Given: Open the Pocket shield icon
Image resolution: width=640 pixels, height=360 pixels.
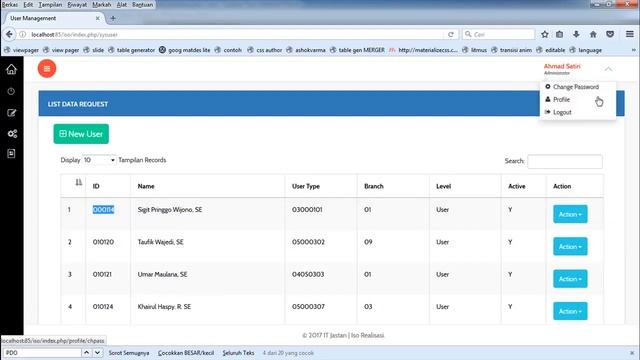Looking at the screenshot, I should click(610, 34).
